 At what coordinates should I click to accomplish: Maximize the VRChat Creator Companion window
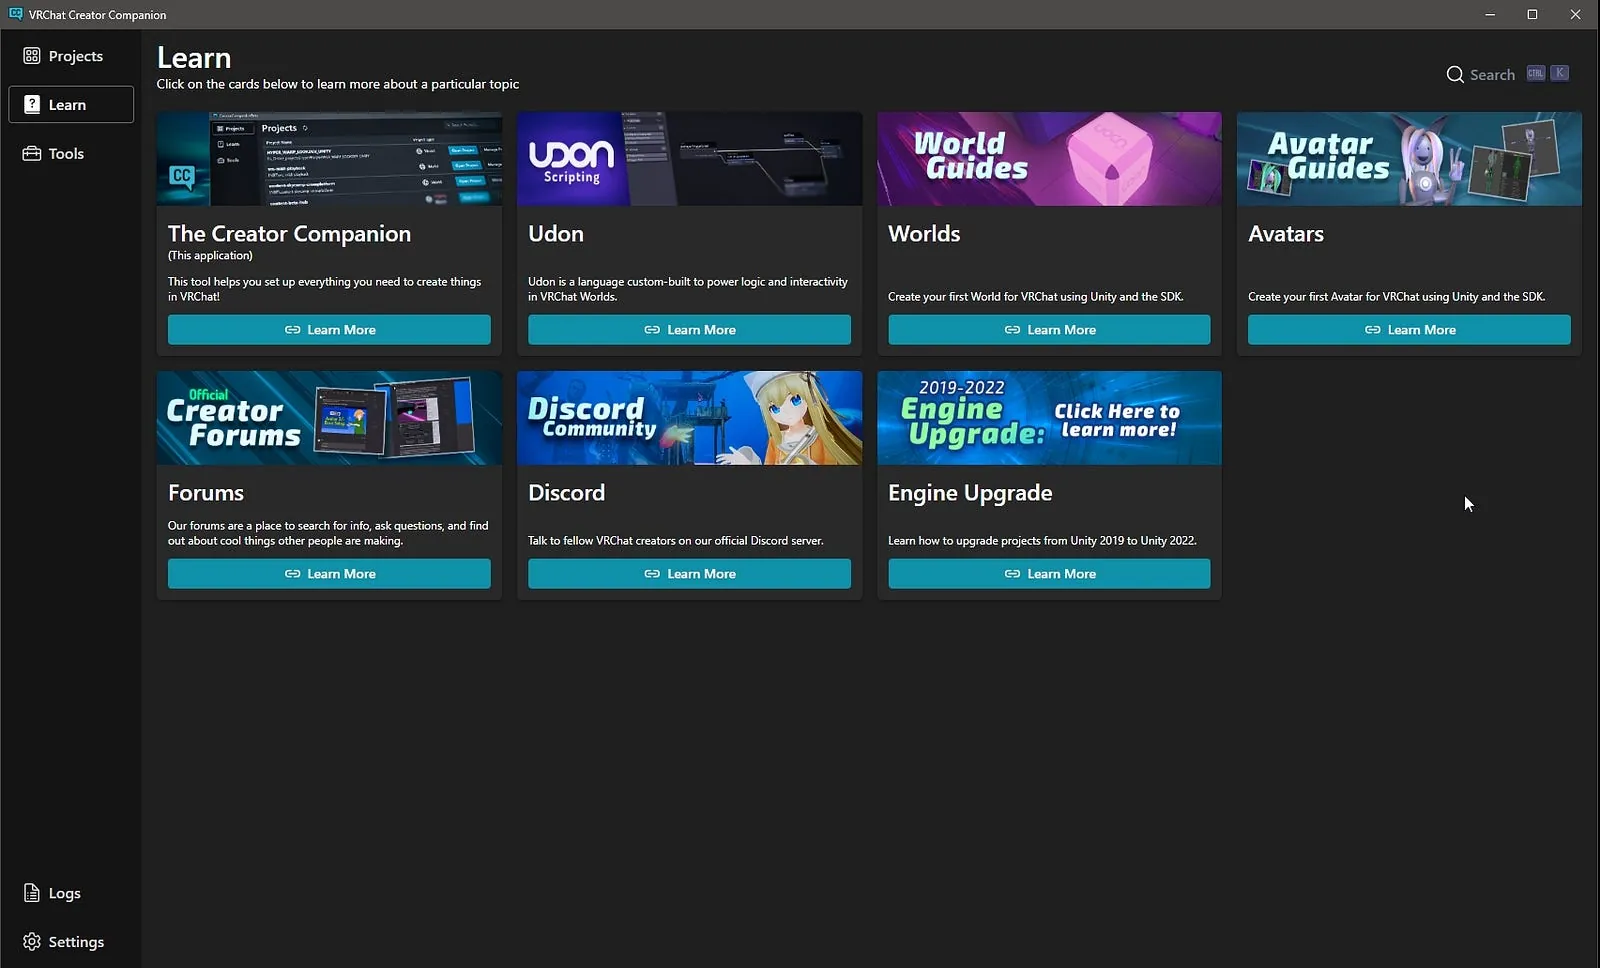coord(1532,14)
